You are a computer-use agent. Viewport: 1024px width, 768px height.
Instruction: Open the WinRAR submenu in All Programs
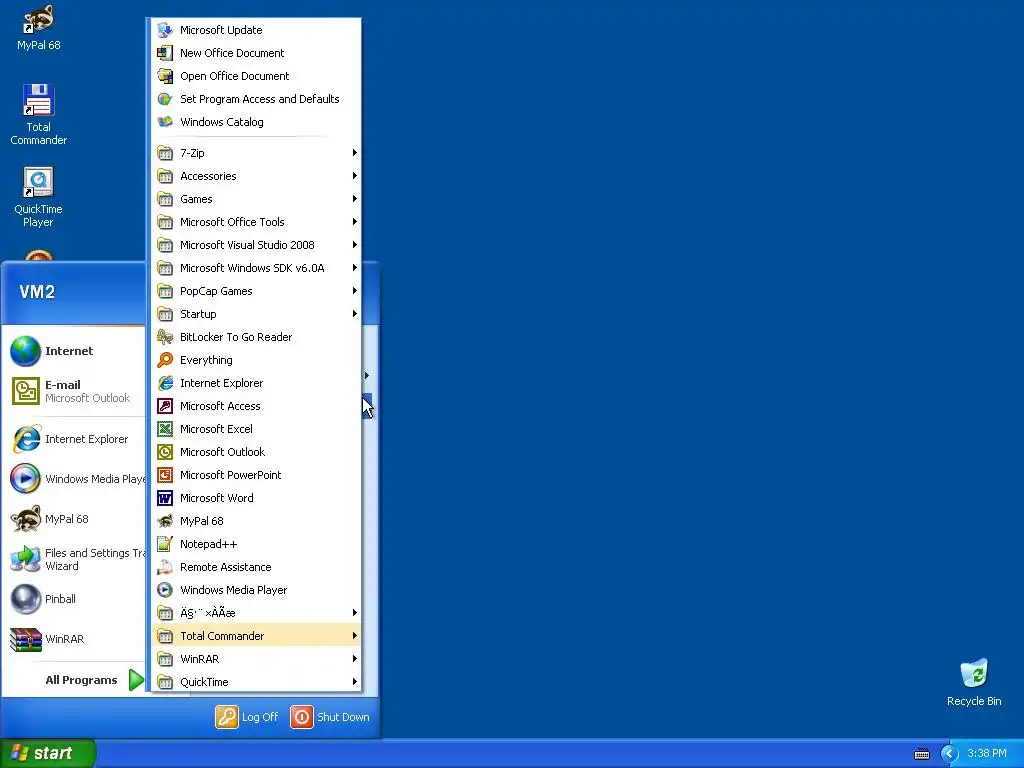(x=256, y=659)
